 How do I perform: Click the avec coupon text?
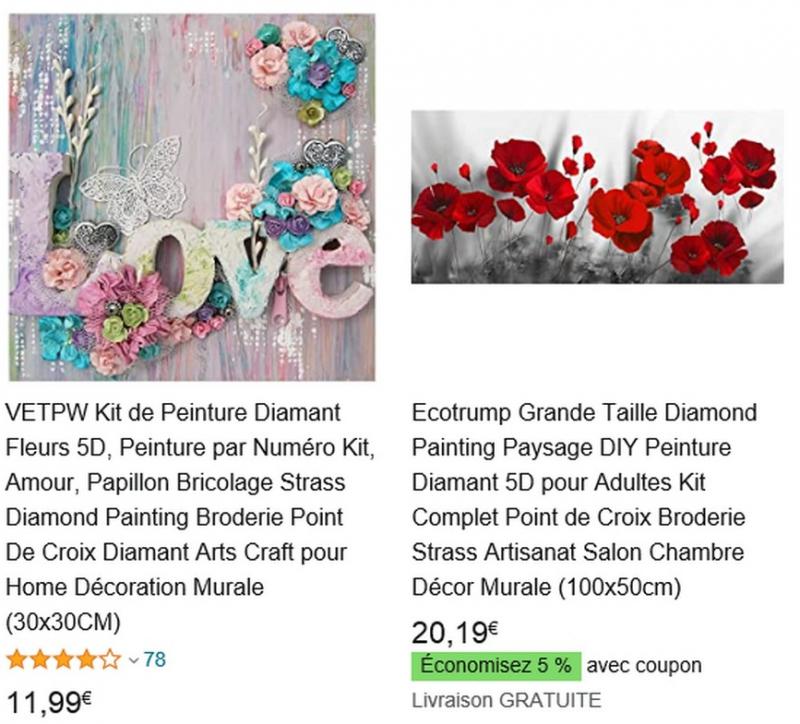644,665
